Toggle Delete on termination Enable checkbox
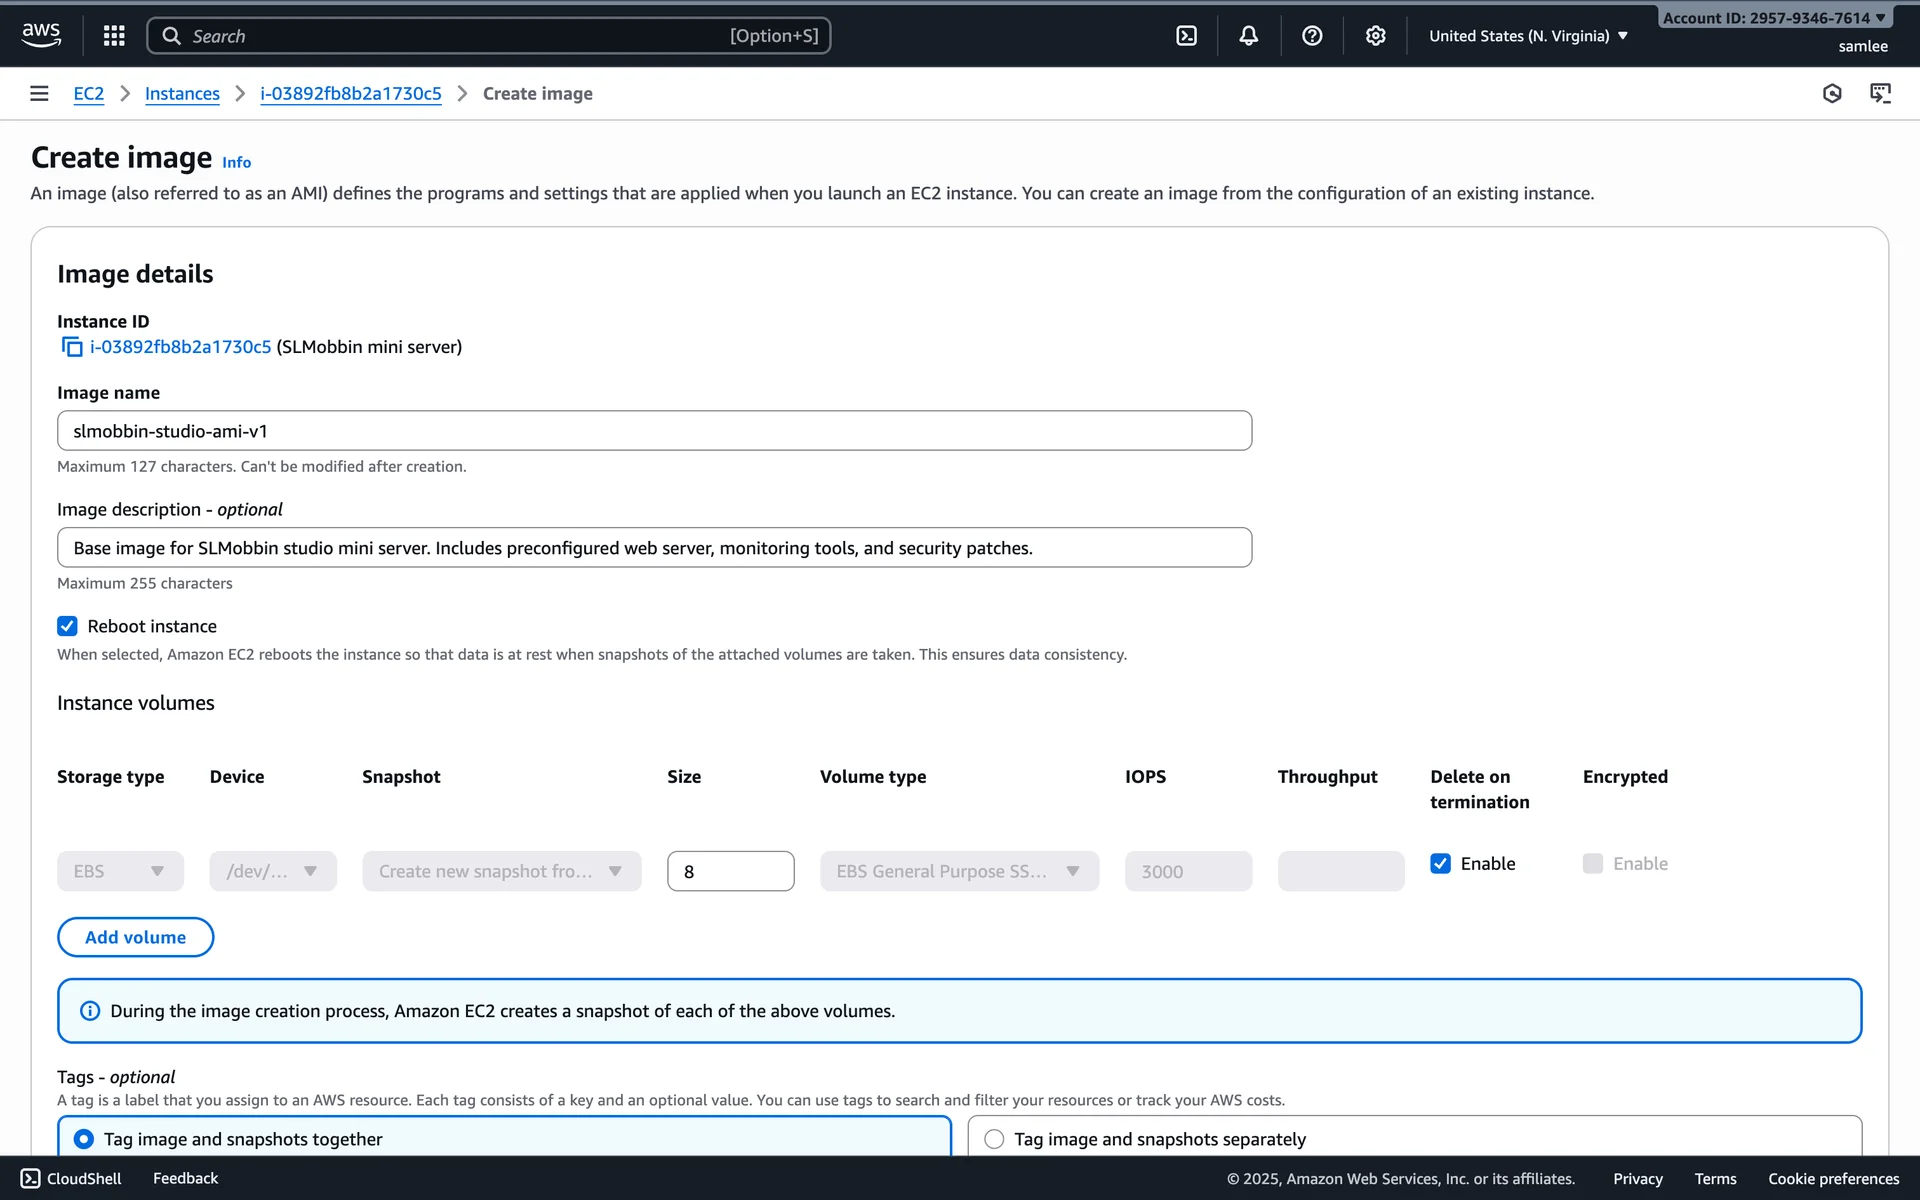Viewport: 1920px width, 1200px height. (x=1440, y=863)
